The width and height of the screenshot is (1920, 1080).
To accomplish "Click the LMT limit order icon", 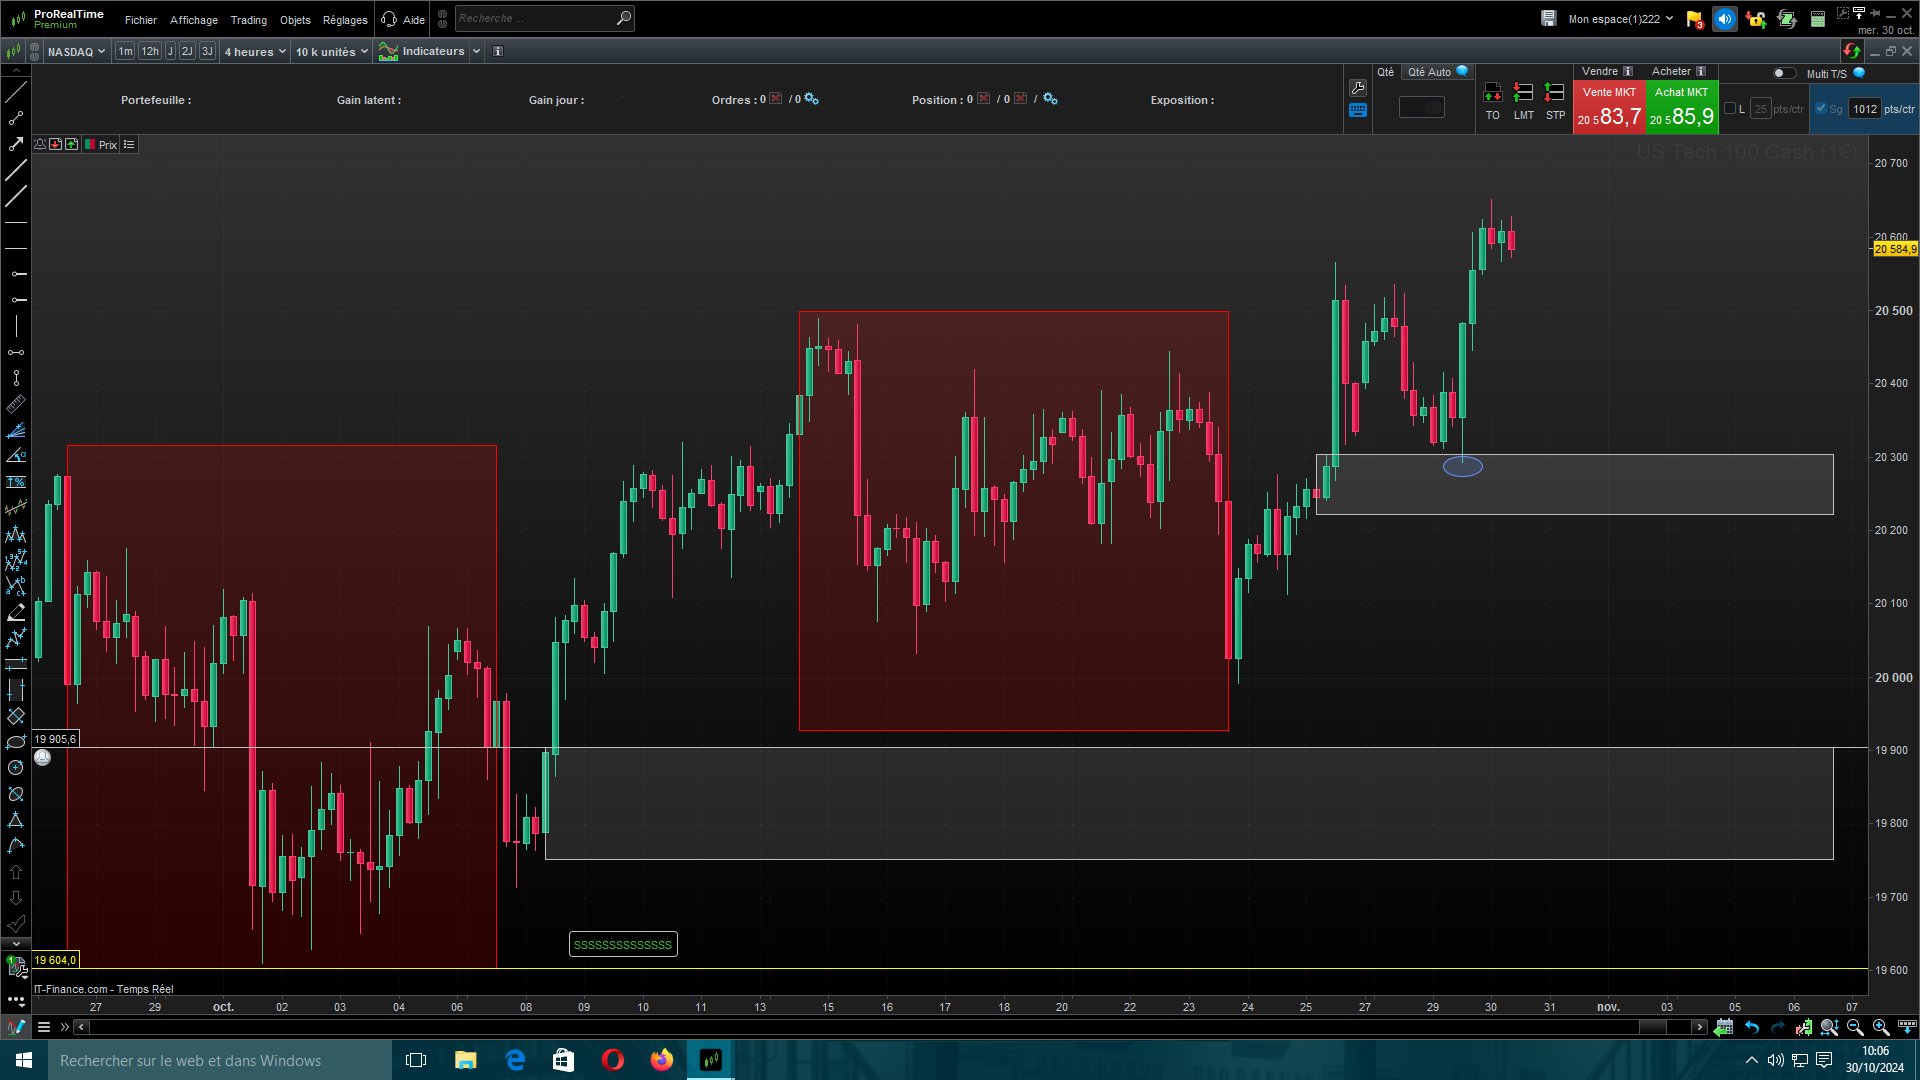I will pyautogui.click(x=1523, y=94).
